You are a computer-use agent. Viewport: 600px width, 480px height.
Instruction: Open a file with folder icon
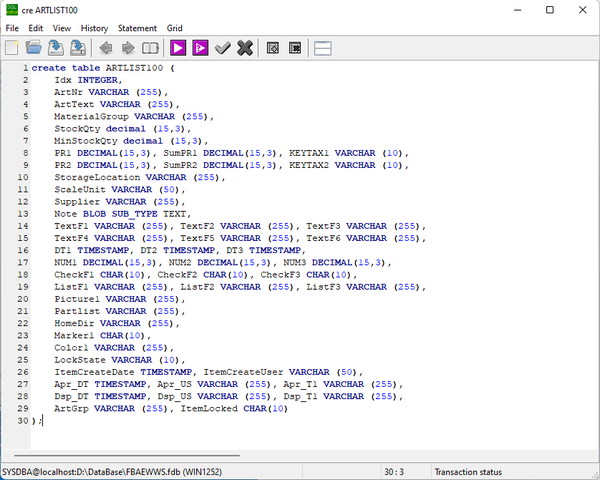click(34, 48)
